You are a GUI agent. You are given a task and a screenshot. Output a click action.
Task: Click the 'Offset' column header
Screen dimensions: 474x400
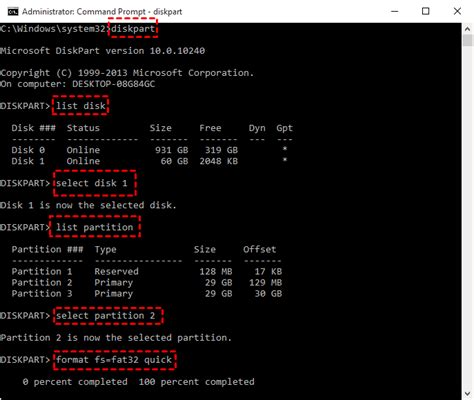(260, 249)
